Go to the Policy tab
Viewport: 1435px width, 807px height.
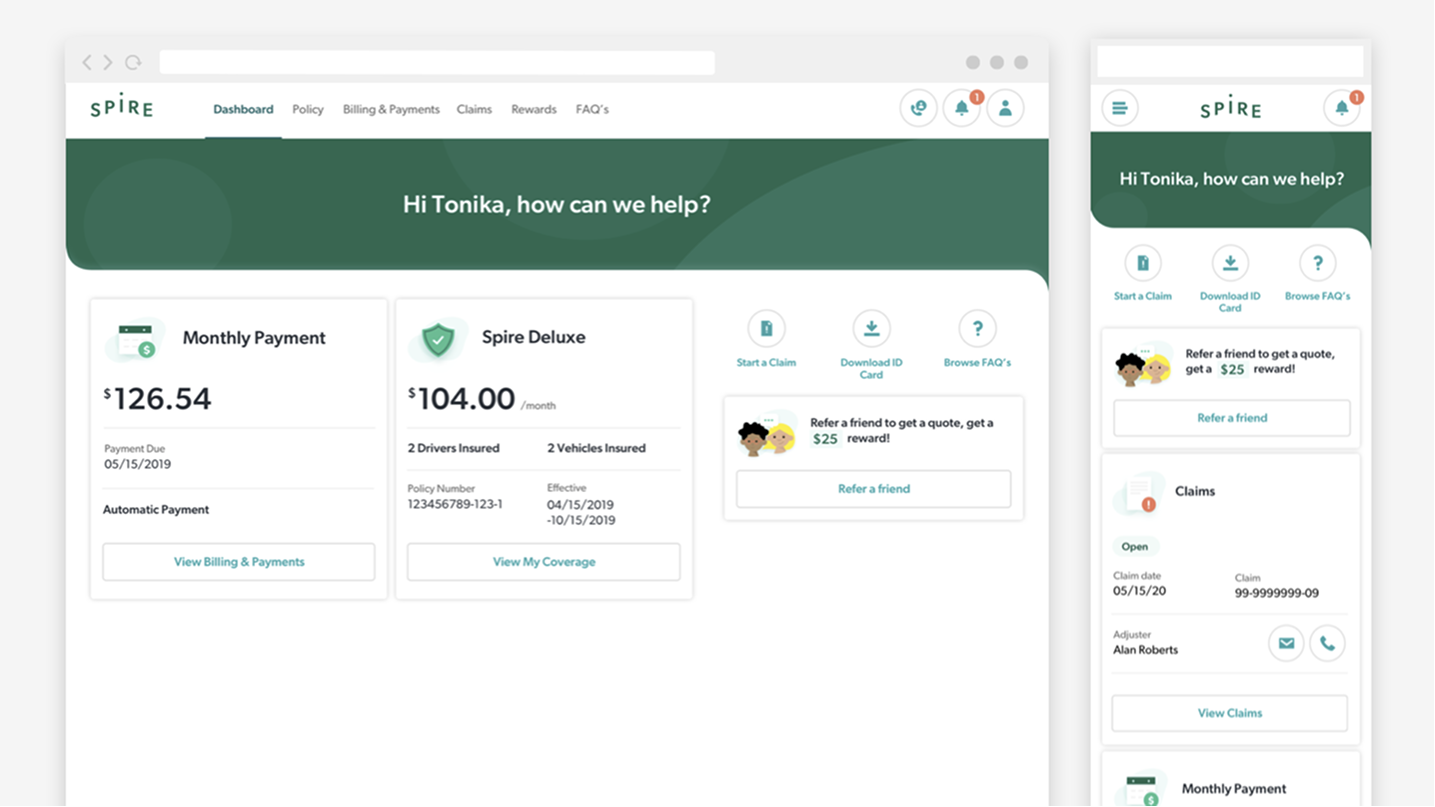(x=307, y=110)
